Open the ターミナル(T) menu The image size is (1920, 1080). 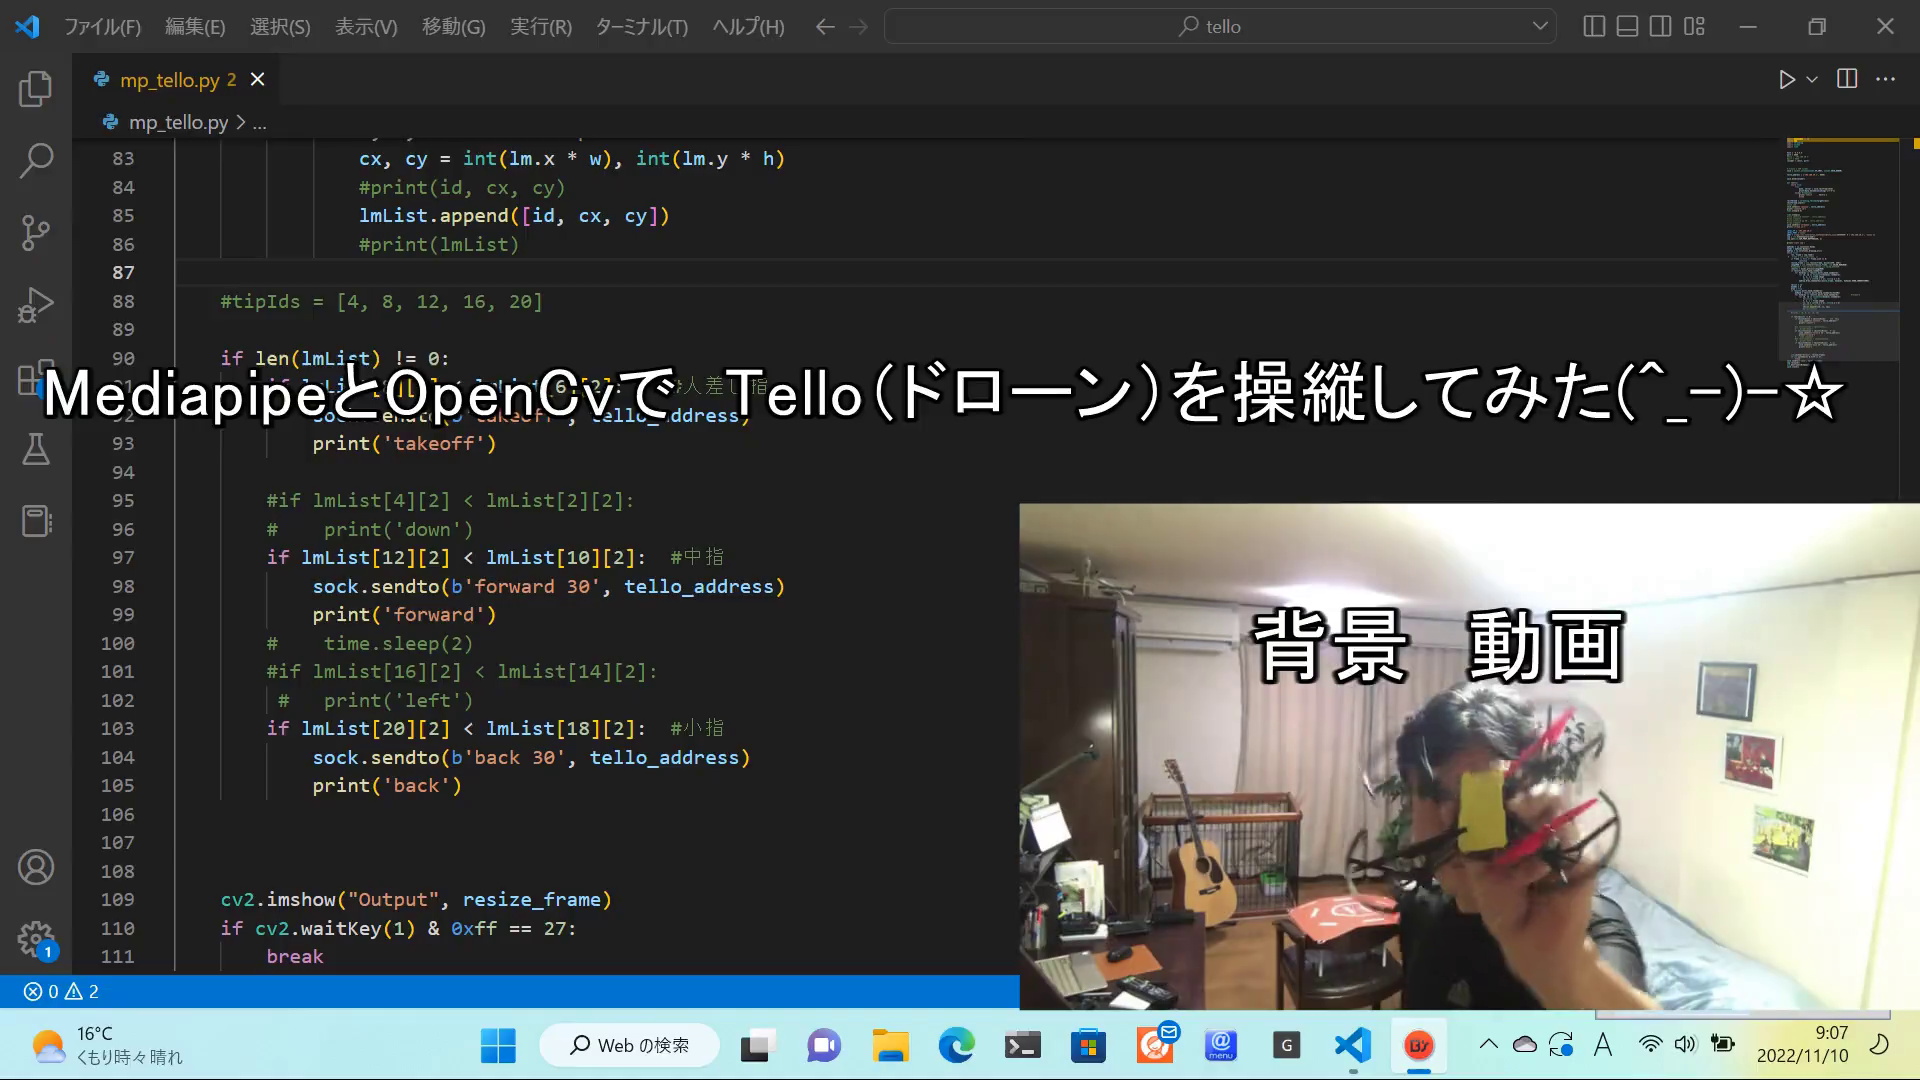point(642,27)
